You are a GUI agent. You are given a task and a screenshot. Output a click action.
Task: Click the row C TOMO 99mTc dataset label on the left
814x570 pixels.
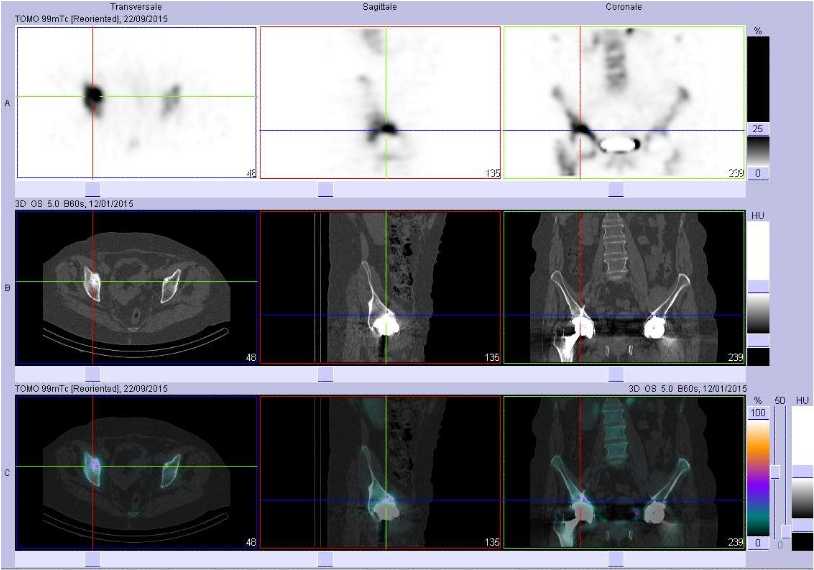pyautogui.click(x=91, y=388)
